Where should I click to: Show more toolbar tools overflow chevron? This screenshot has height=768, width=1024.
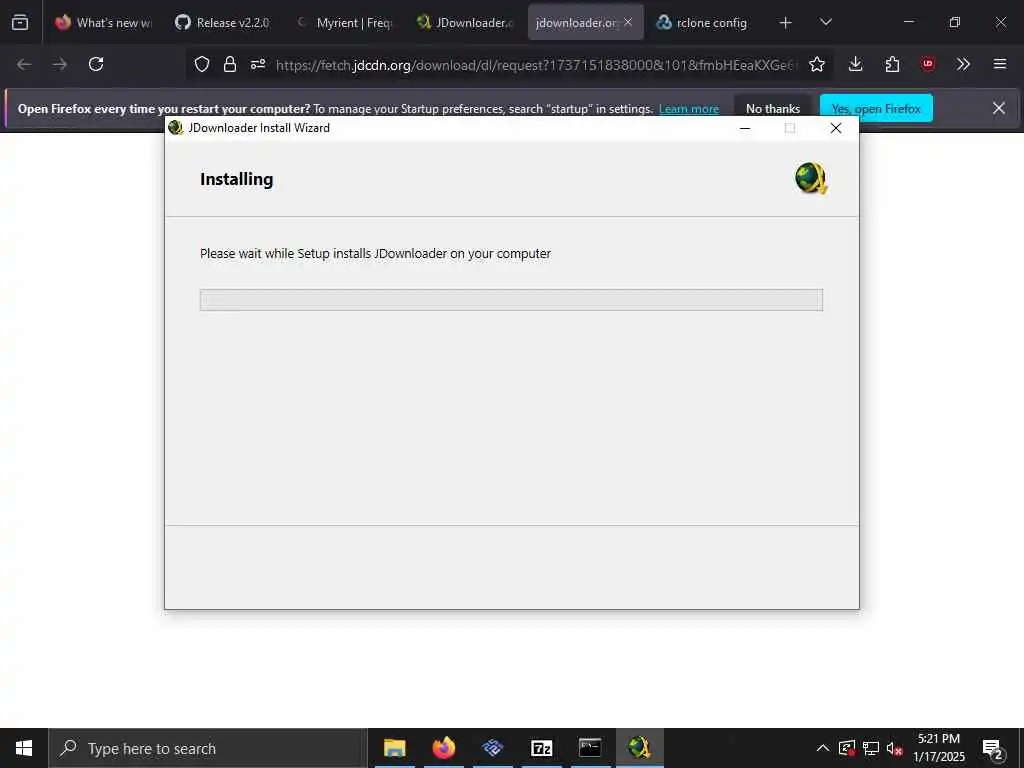[x=963, y=64]
